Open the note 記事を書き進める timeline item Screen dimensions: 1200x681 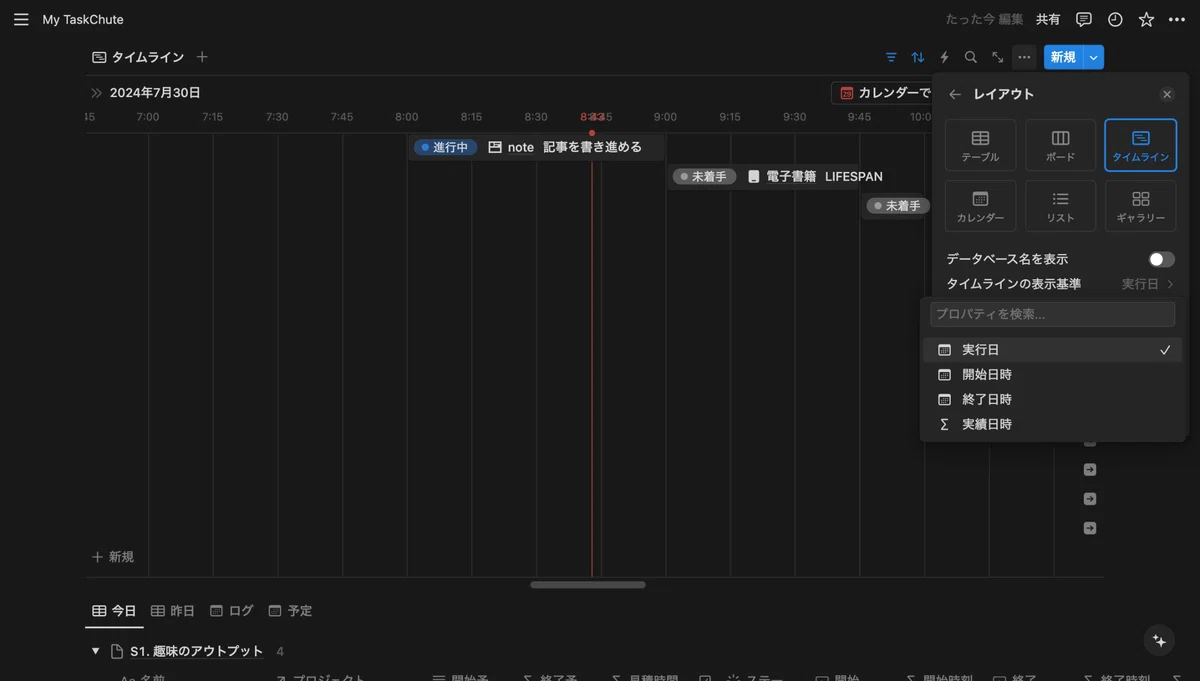click(x=537, y=147)
